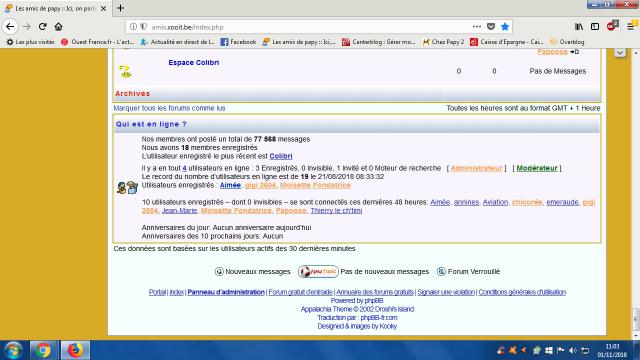Open the Facebook bookmark
This screenshot has width=640, height=360.
[238, 42]
